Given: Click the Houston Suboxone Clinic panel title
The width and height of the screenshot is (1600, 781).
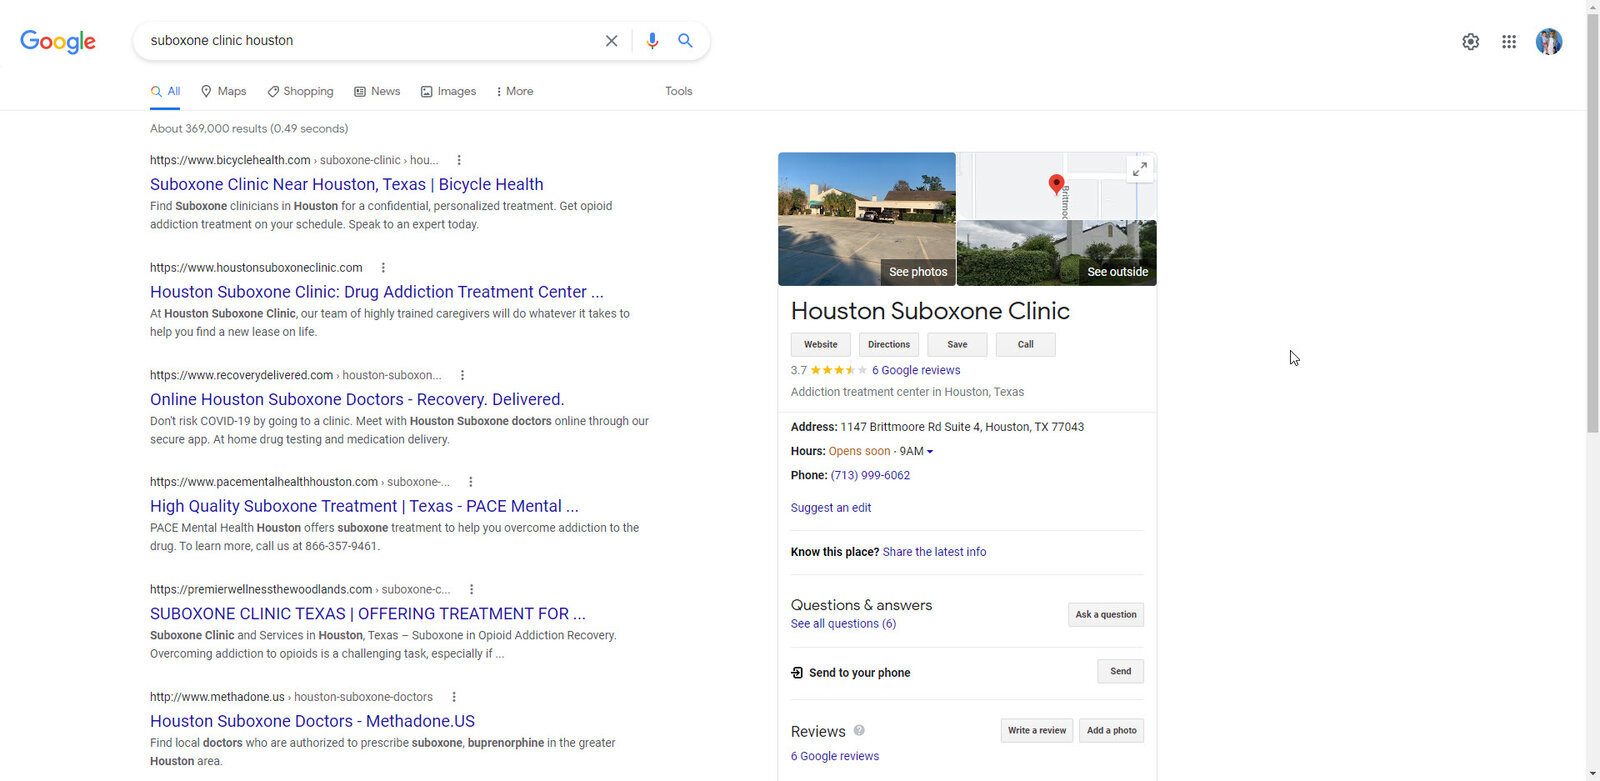Looking at the screenshot, I should pyautogui.click(x=930, y=311).
